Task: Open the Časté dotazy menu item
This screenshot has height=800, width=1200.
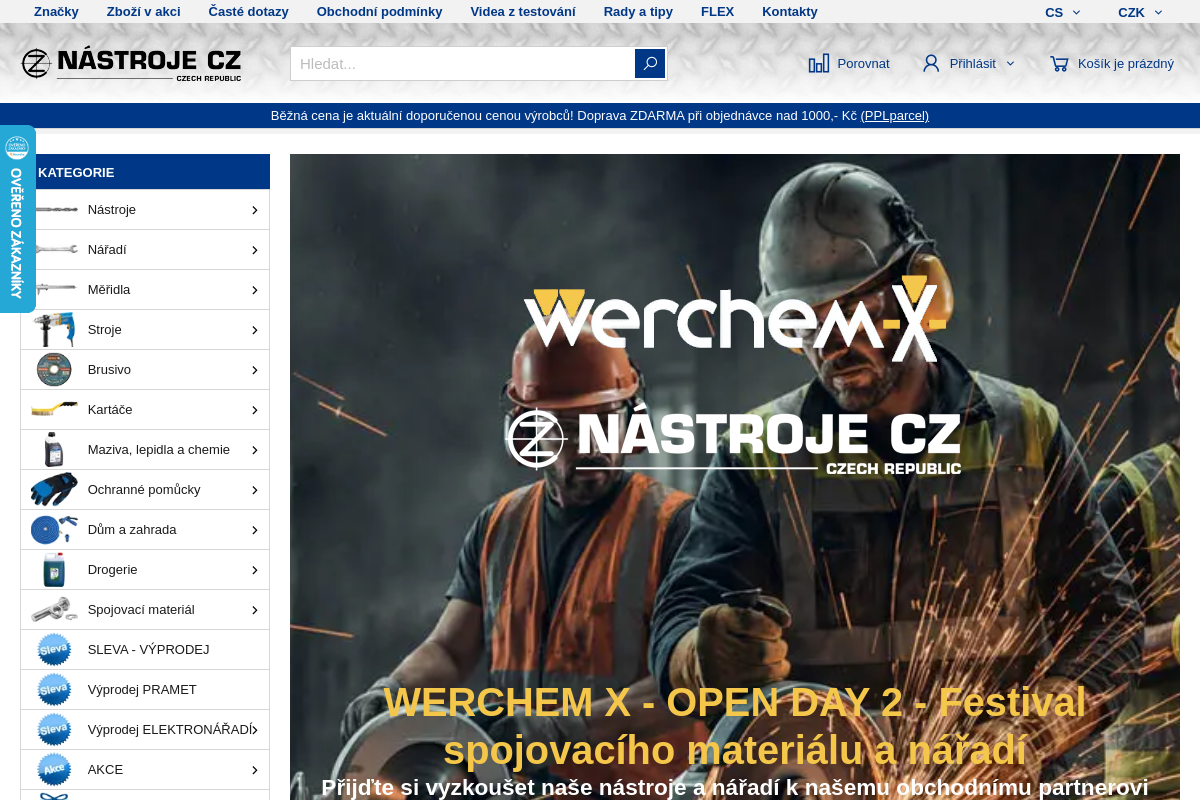Action: coord(249,12)
